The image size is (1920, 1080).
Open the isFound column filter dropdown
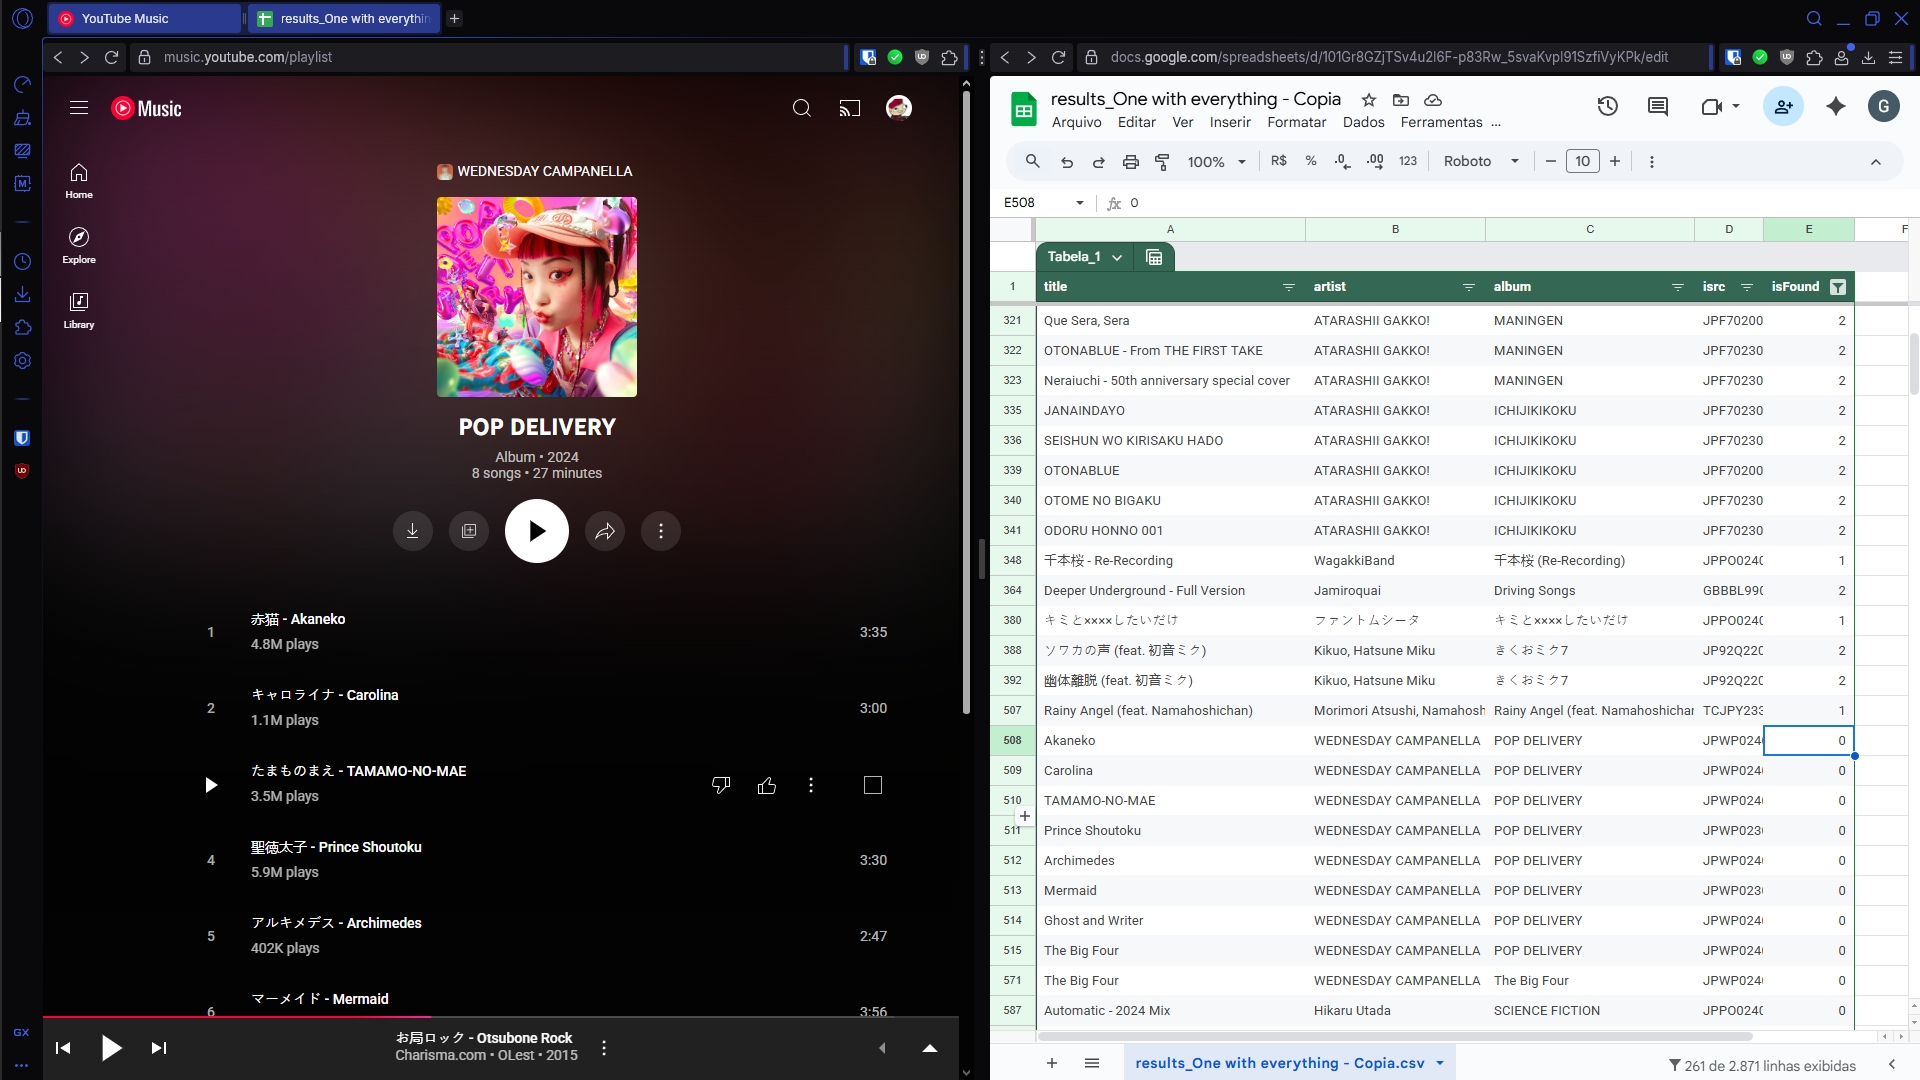tap(1837, 287)
